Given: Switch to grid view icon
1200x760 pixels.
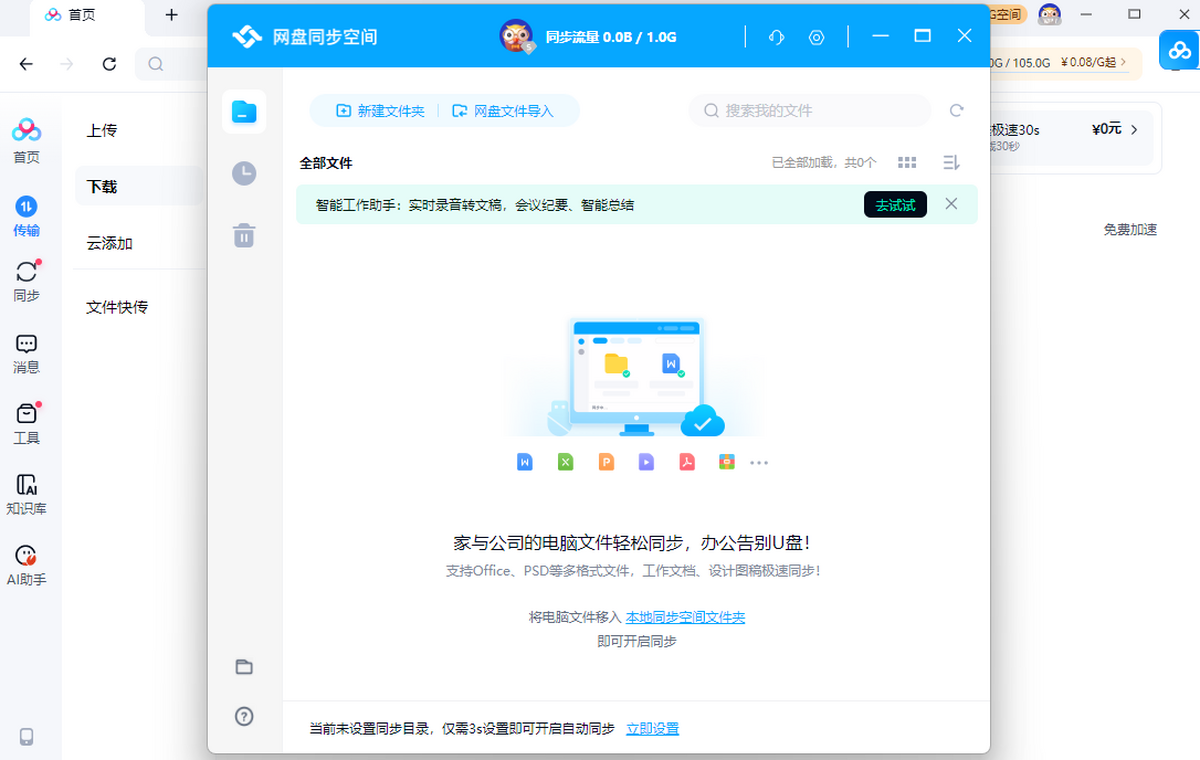Looking at the screenshot, I should tap(907, 162).
